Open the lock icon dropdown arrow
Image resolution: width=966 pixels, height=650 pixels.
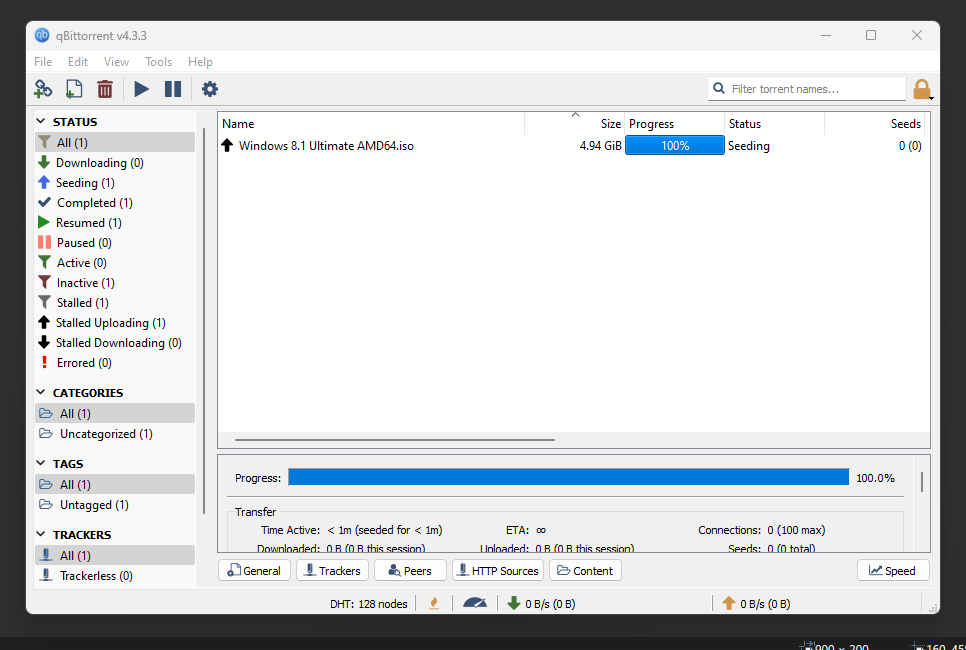[x=932, y=98]
